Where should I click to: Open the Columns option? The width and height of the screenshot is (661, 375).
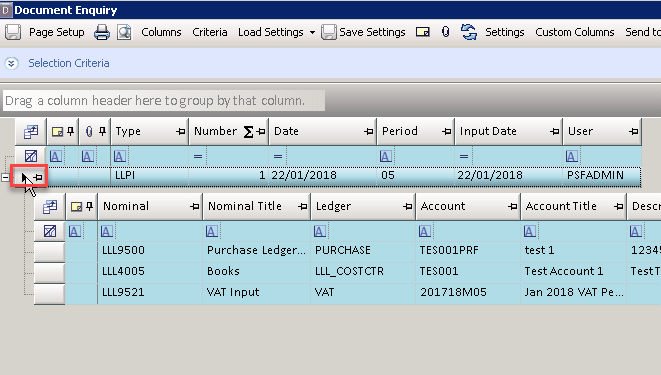[161, 32]
